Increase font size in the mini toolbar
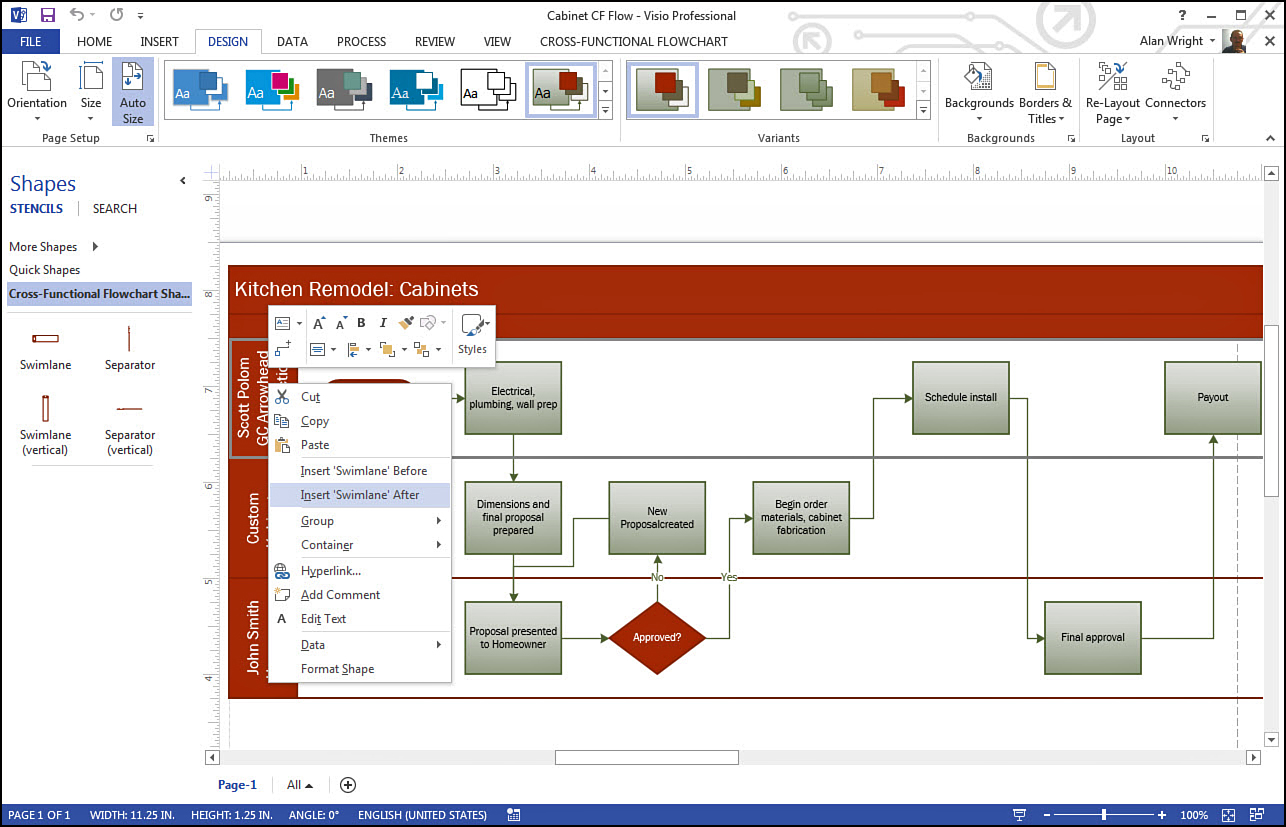Viewport: 1286px width, 827px height. (x=319, y=323)
